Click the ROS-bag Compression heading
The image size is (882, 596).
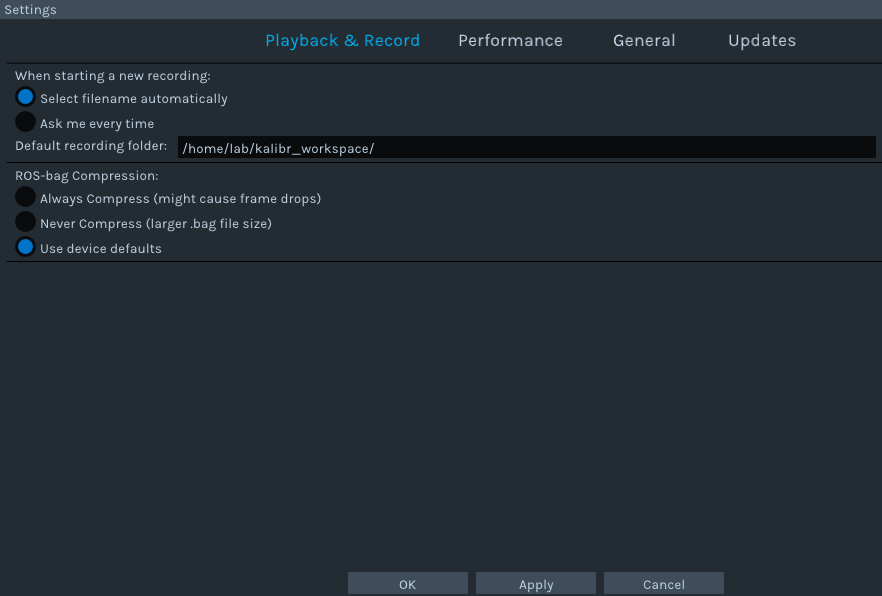[87, 175]
